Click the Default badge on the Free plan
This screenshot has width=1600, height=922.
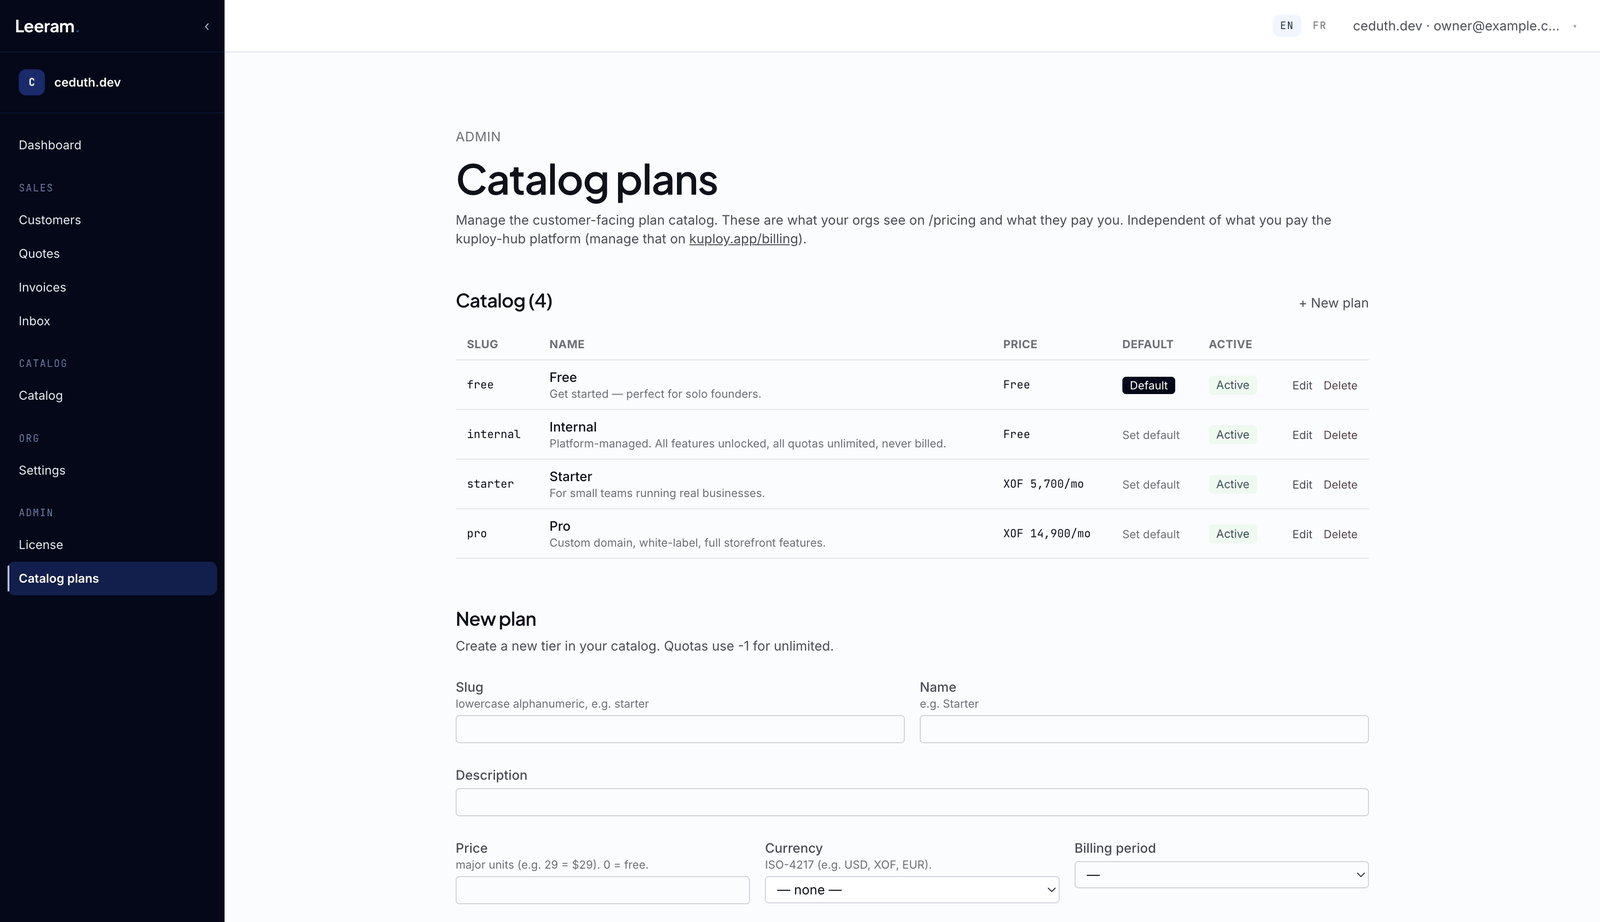pos(1148,385)
